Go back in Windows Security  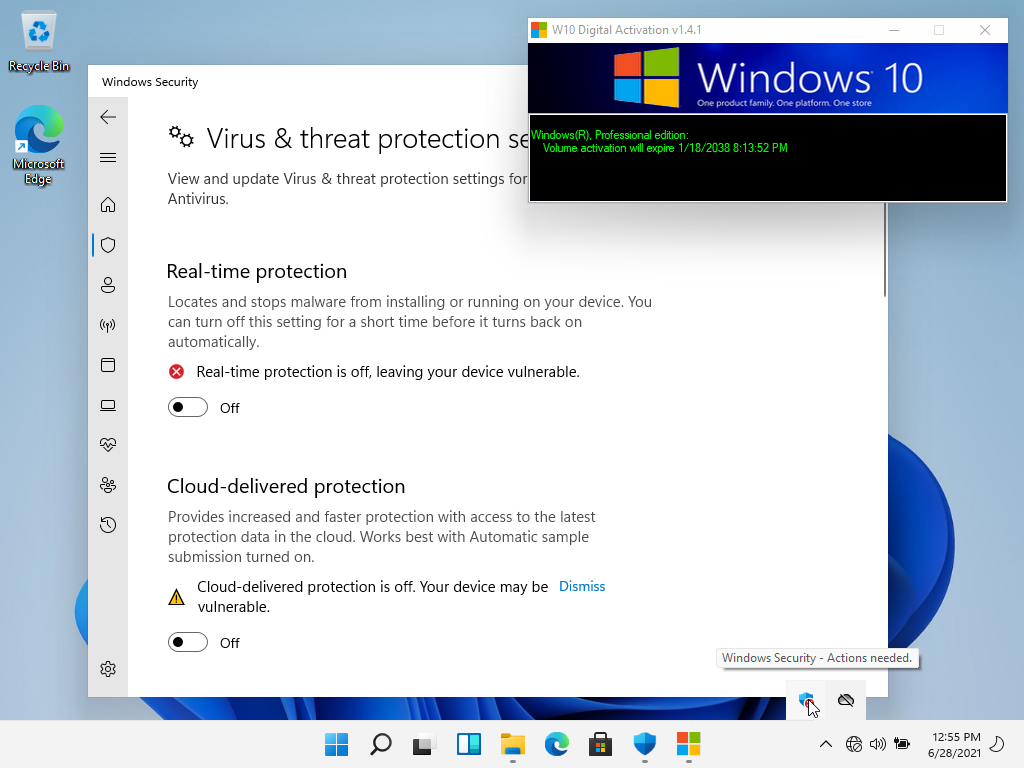[x=108, y=117]
